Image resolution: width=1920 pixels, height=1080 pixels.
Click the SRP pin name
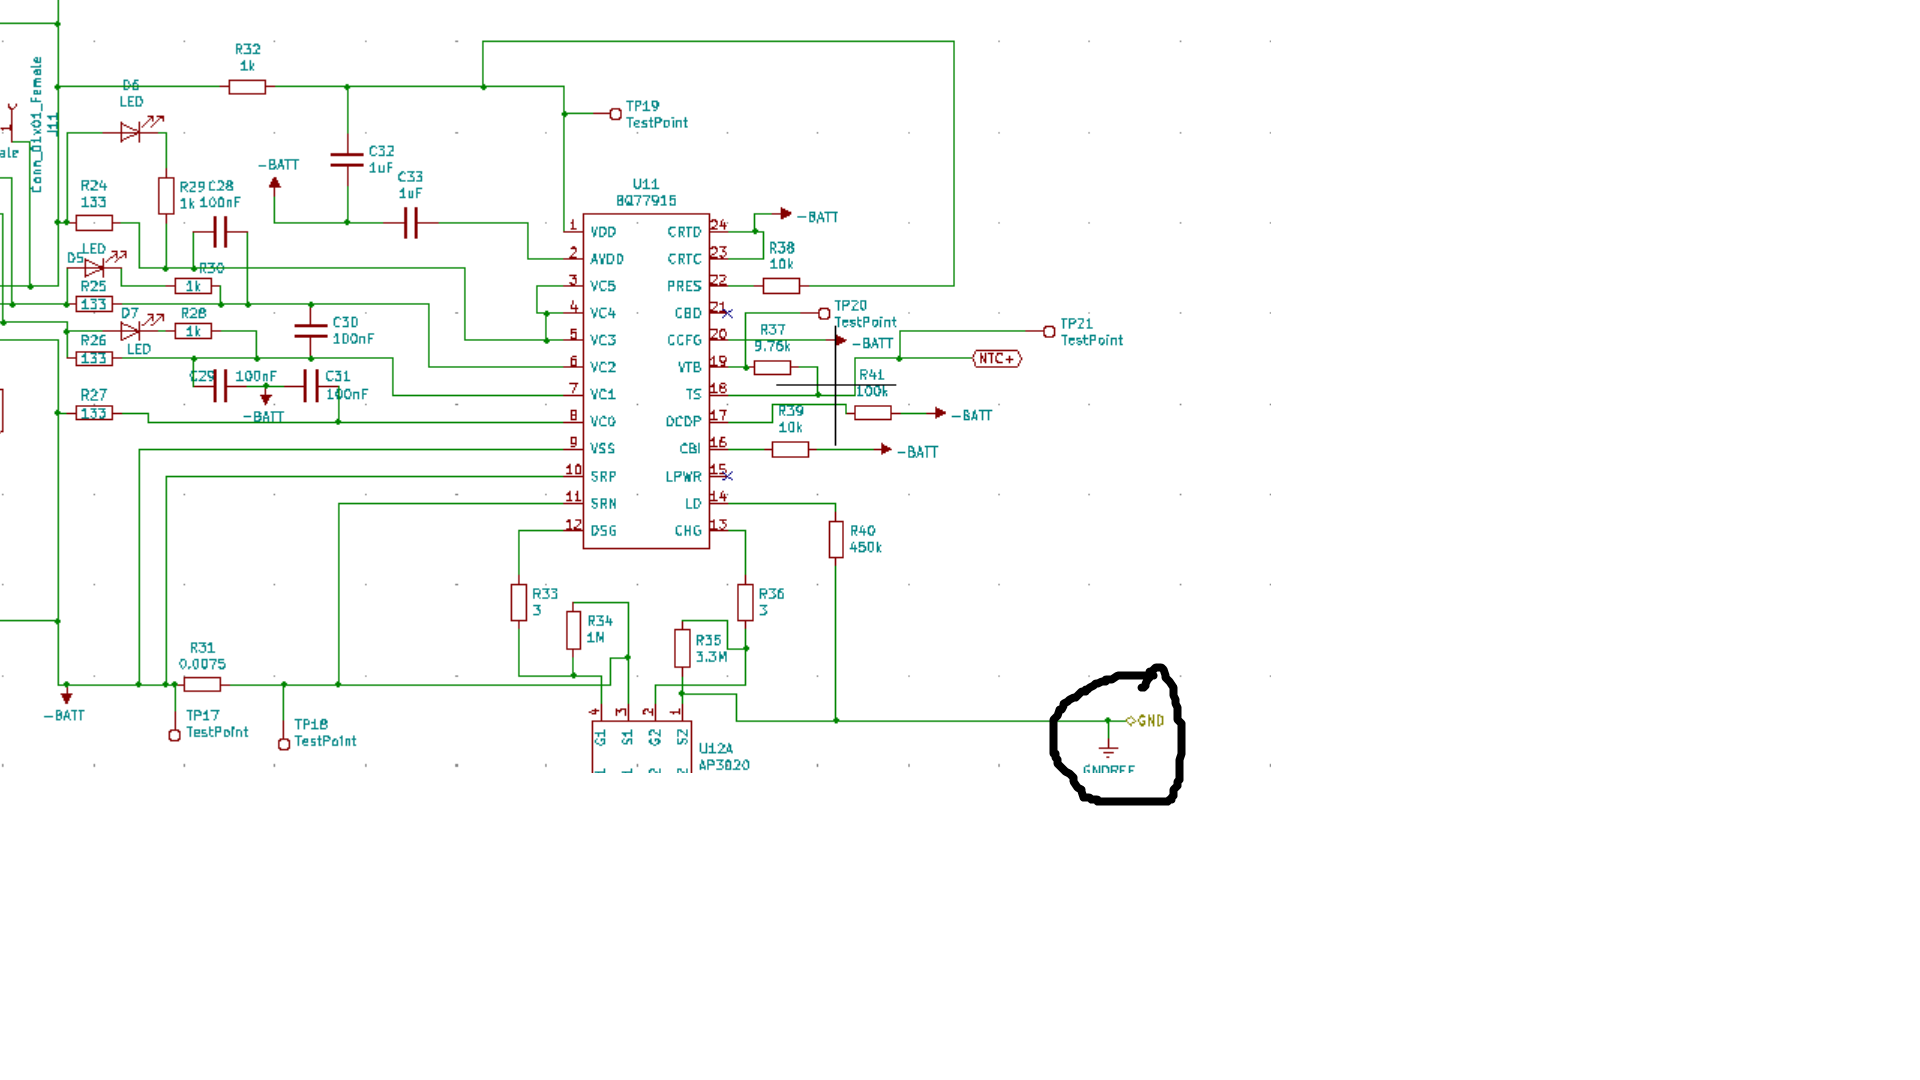point(603,477)
